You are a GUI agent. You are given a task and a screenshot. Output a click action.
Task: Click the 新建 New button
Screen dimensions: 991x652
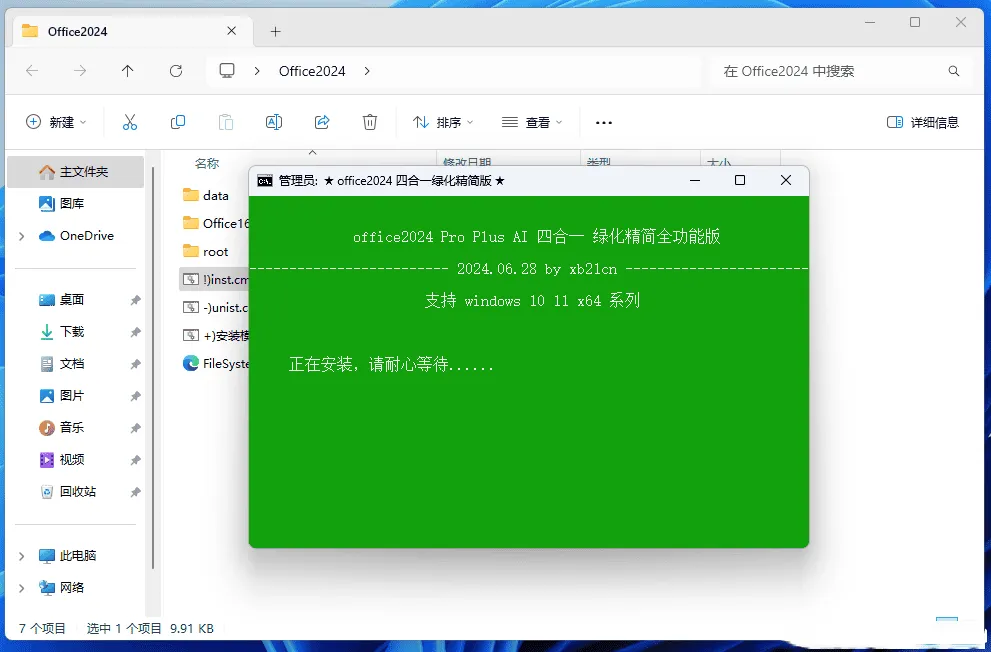click(57, 121)
